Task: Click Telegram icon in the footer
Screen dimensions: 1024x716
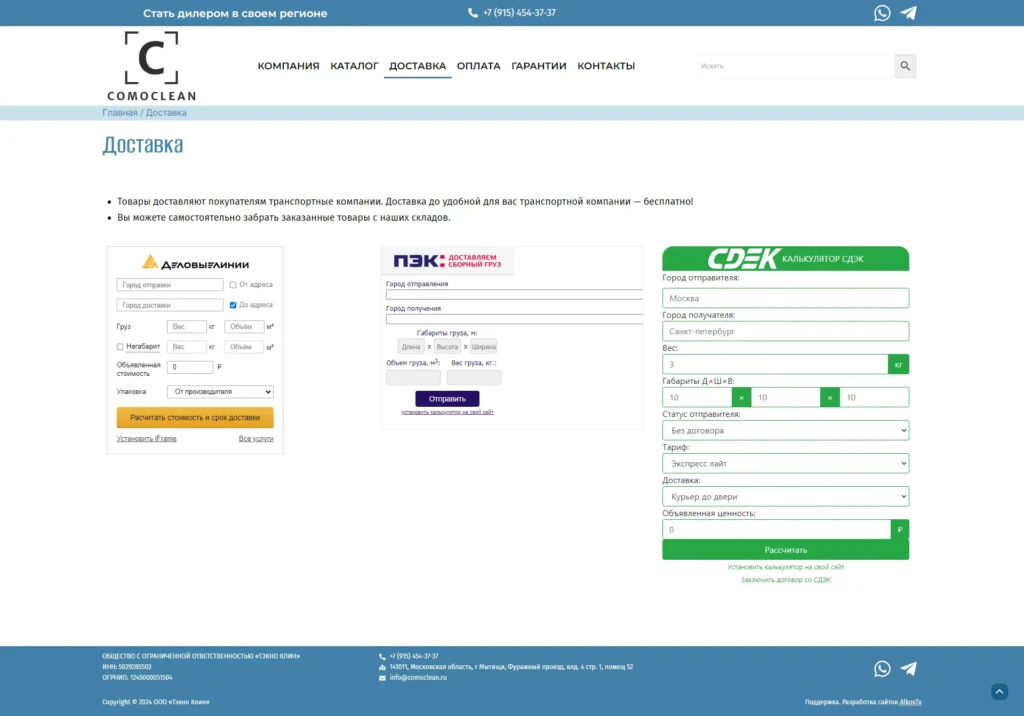Action: pyautogui.click(x=908, y=668)
